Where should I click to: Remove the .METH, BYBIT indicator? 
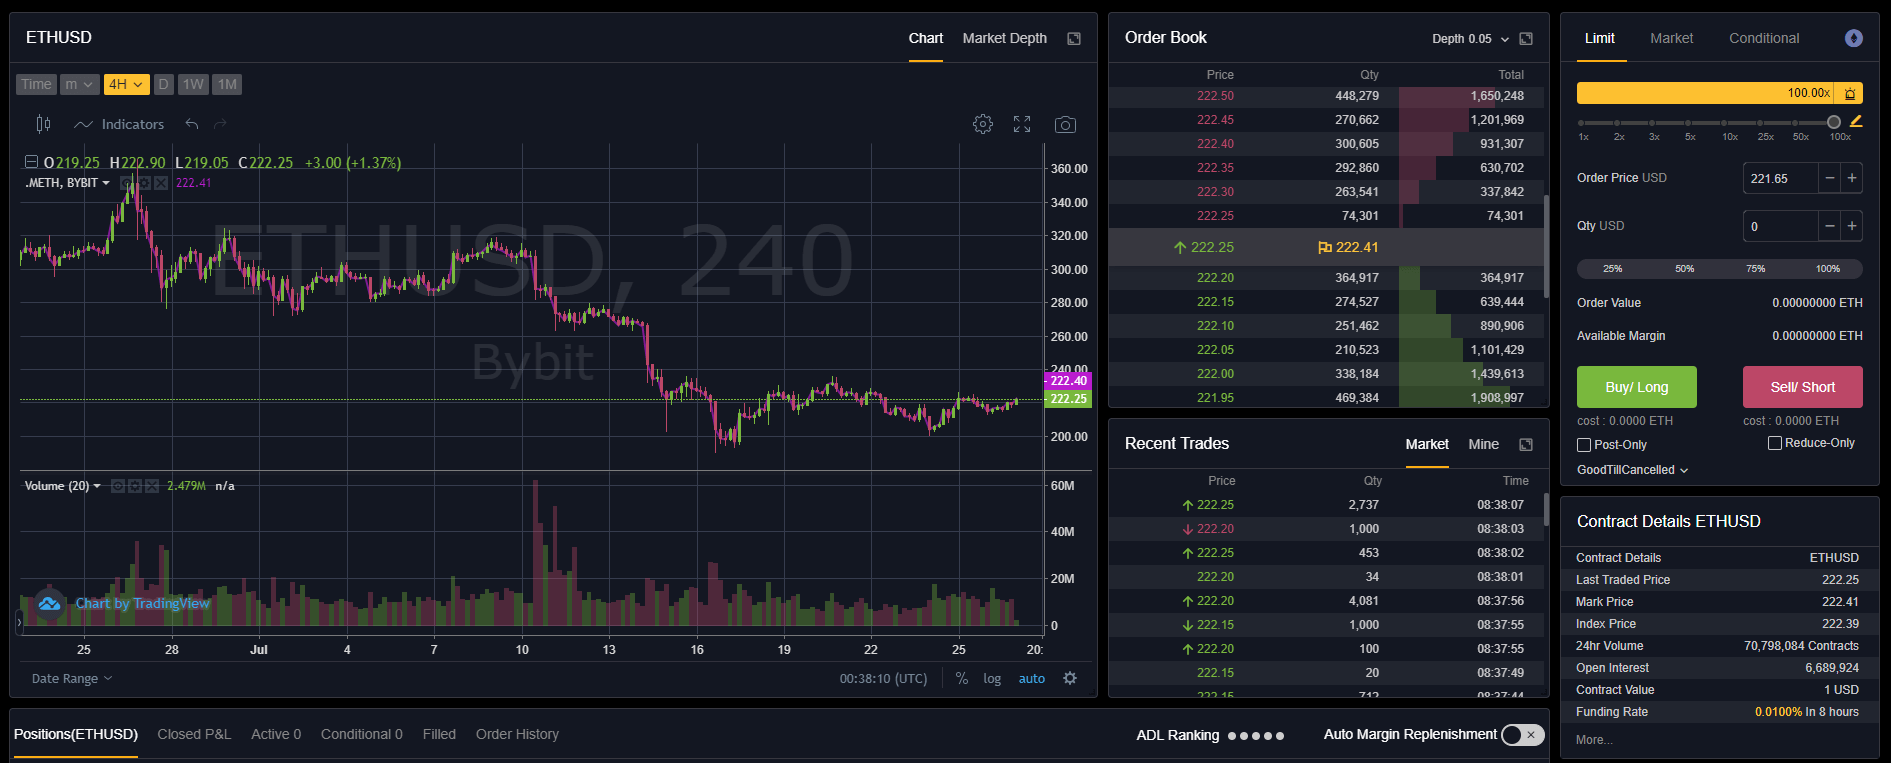(x=161, y=183)
